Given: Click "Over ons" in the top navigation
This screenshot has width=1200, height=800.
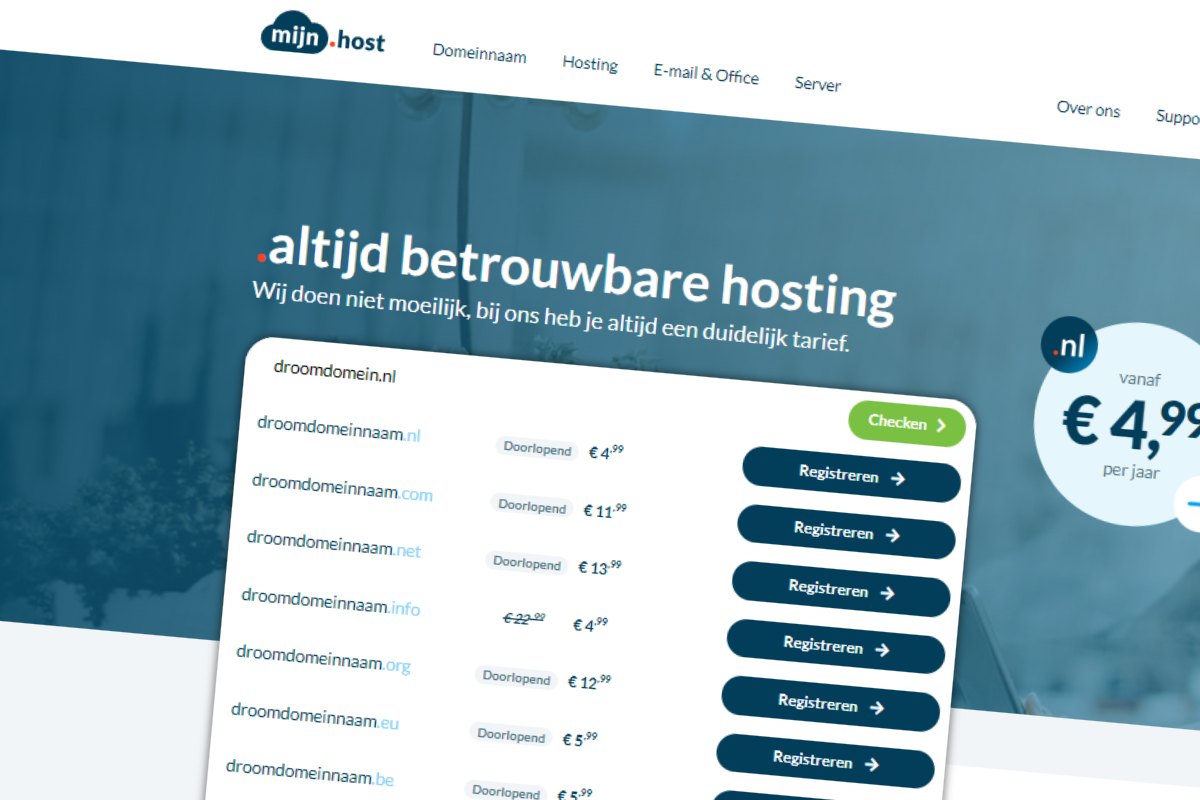Looking at the screenshot, I should click(x=1088, y=110).
